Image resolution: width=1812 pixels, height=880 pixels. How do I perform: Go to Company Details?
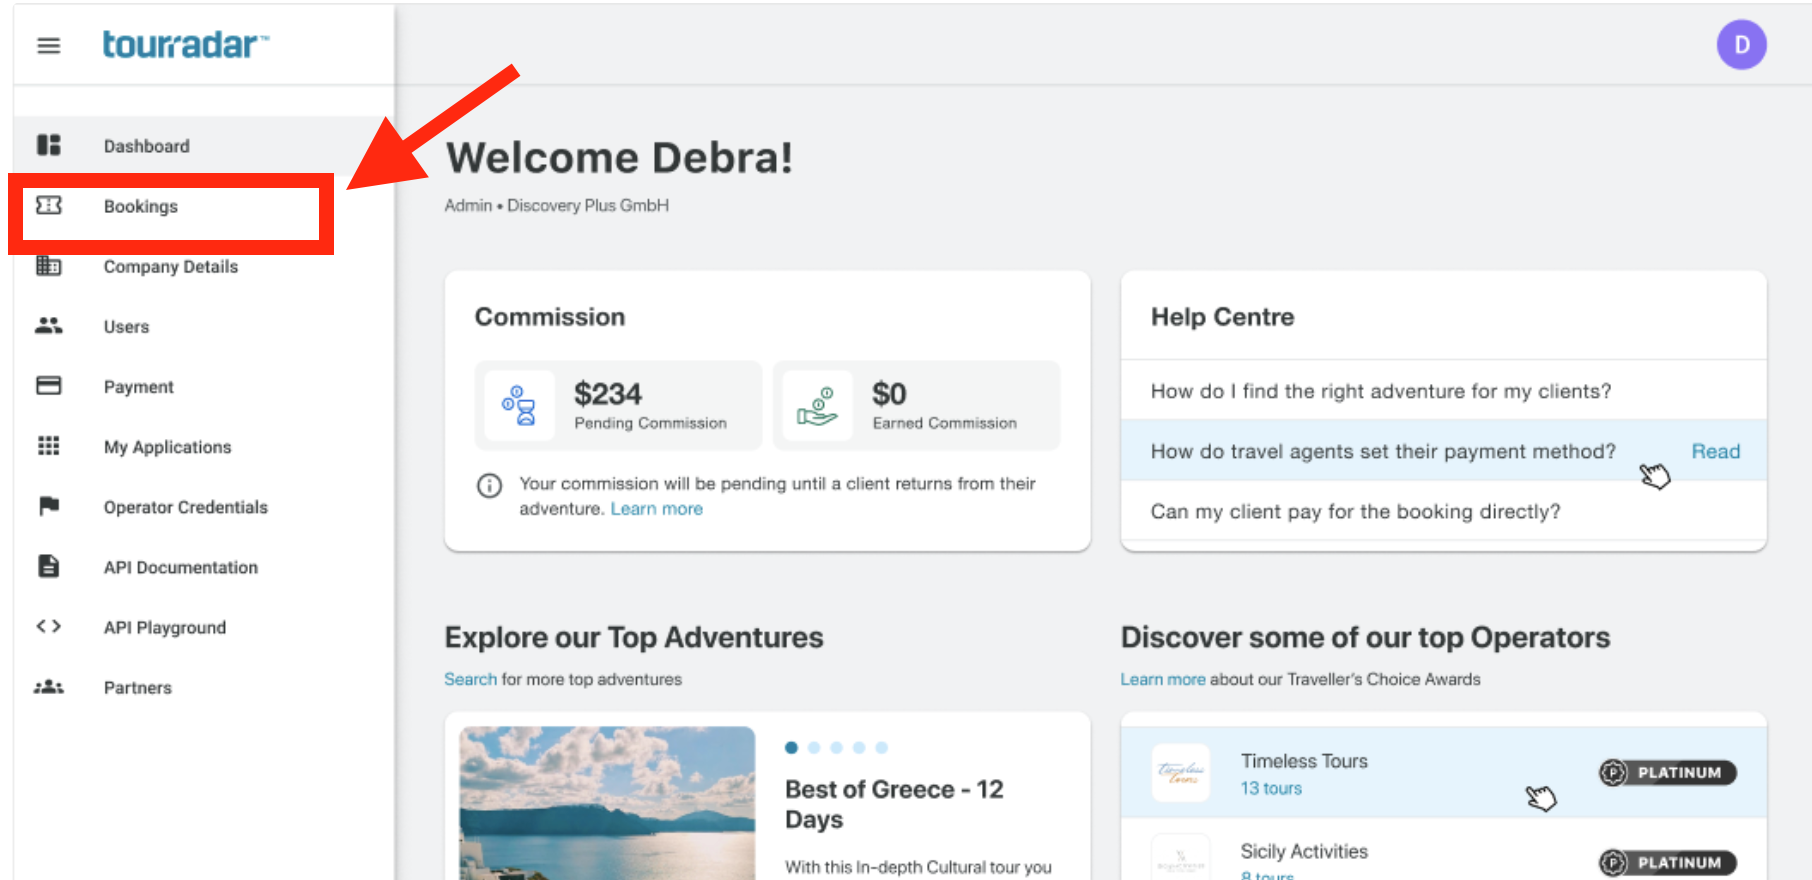[171, 267]
